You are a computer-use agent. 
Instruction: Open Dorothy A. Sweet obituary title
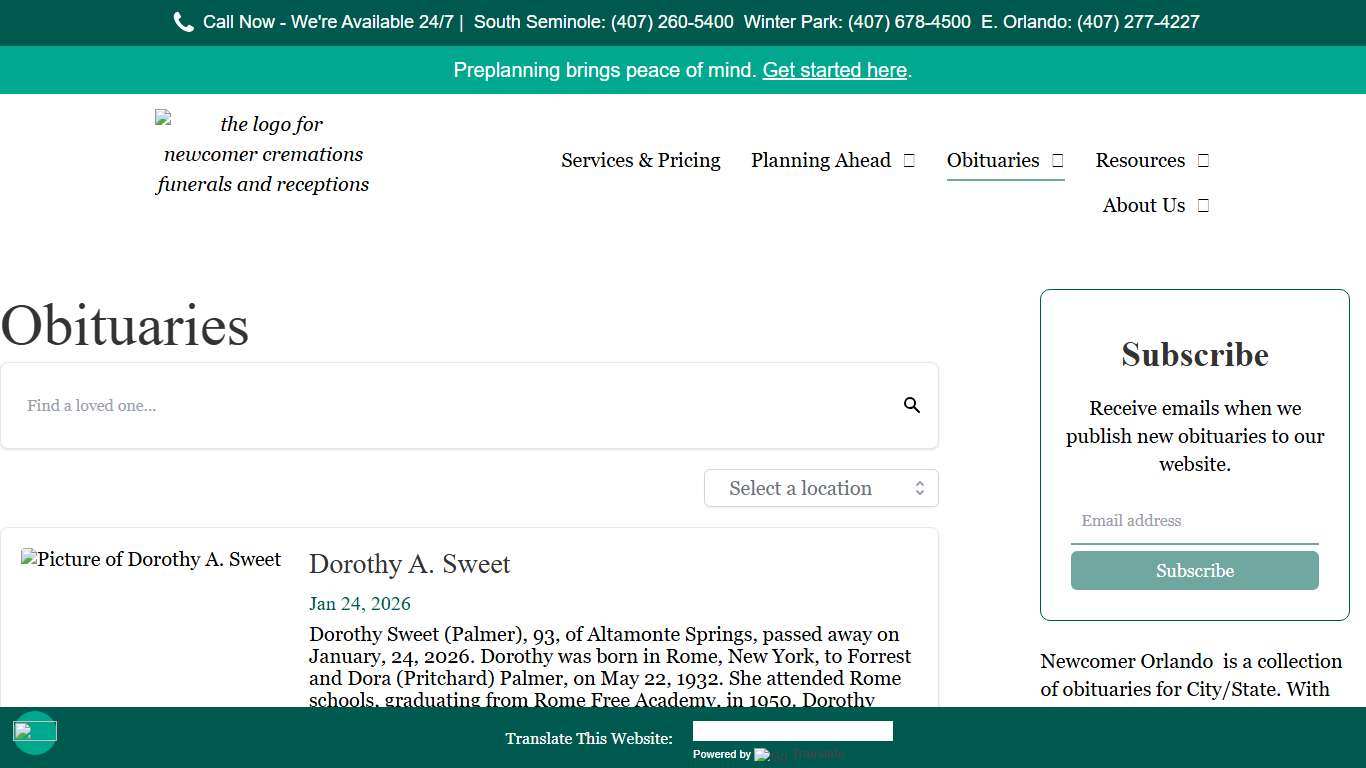(x=409, y=564)
